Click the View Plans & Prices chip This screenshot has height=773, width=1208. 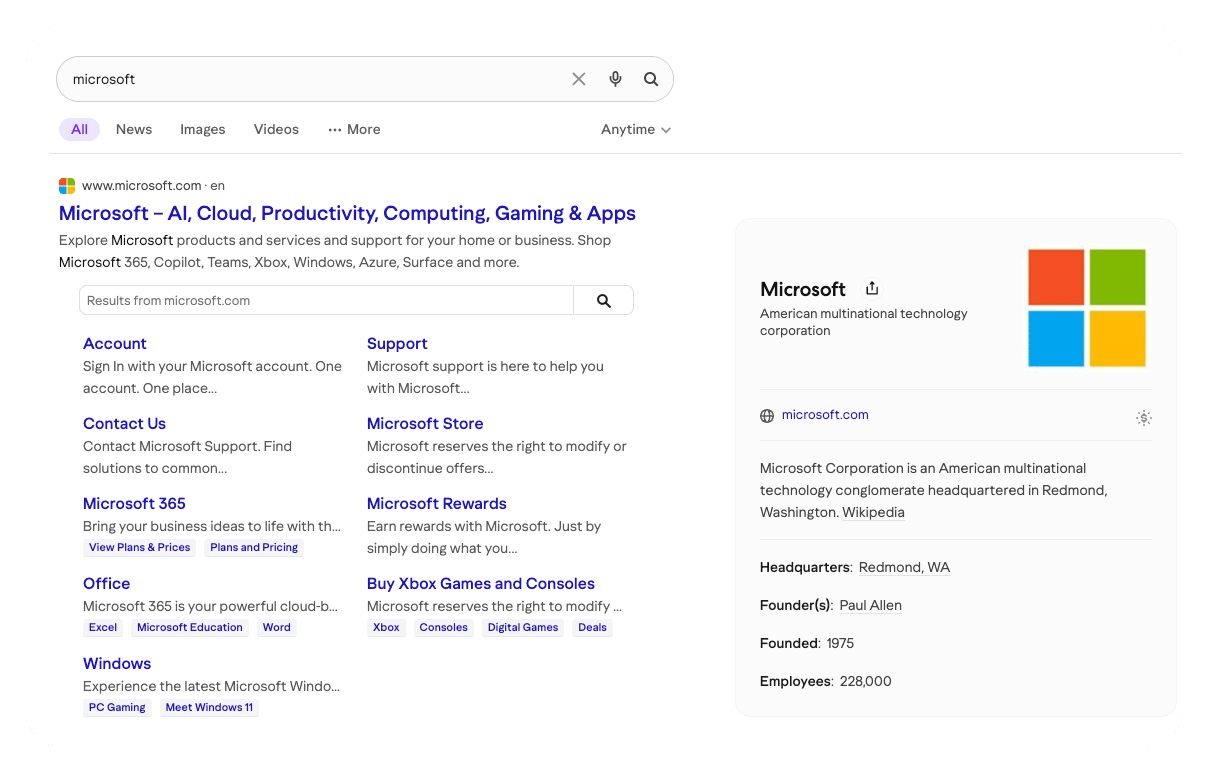(x=140, y=547)
